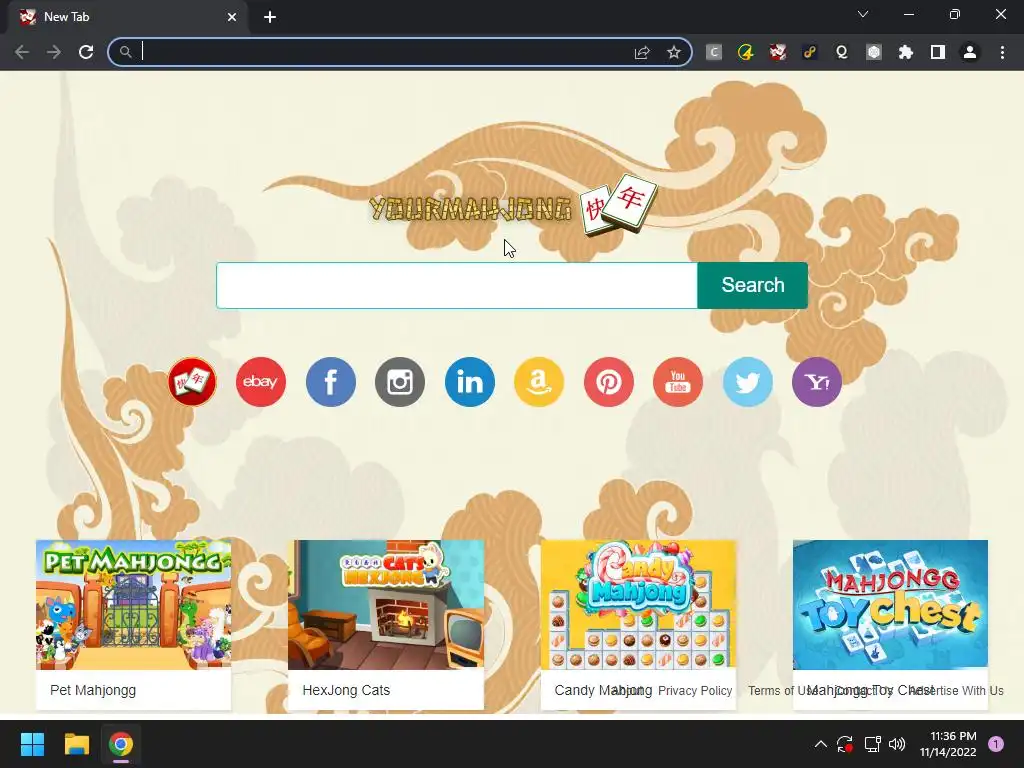The width and height of the screenshot is (1024, 768).
Task: Open the Candy Mahjong game thumbnail
Action: (x=638, y=605)
